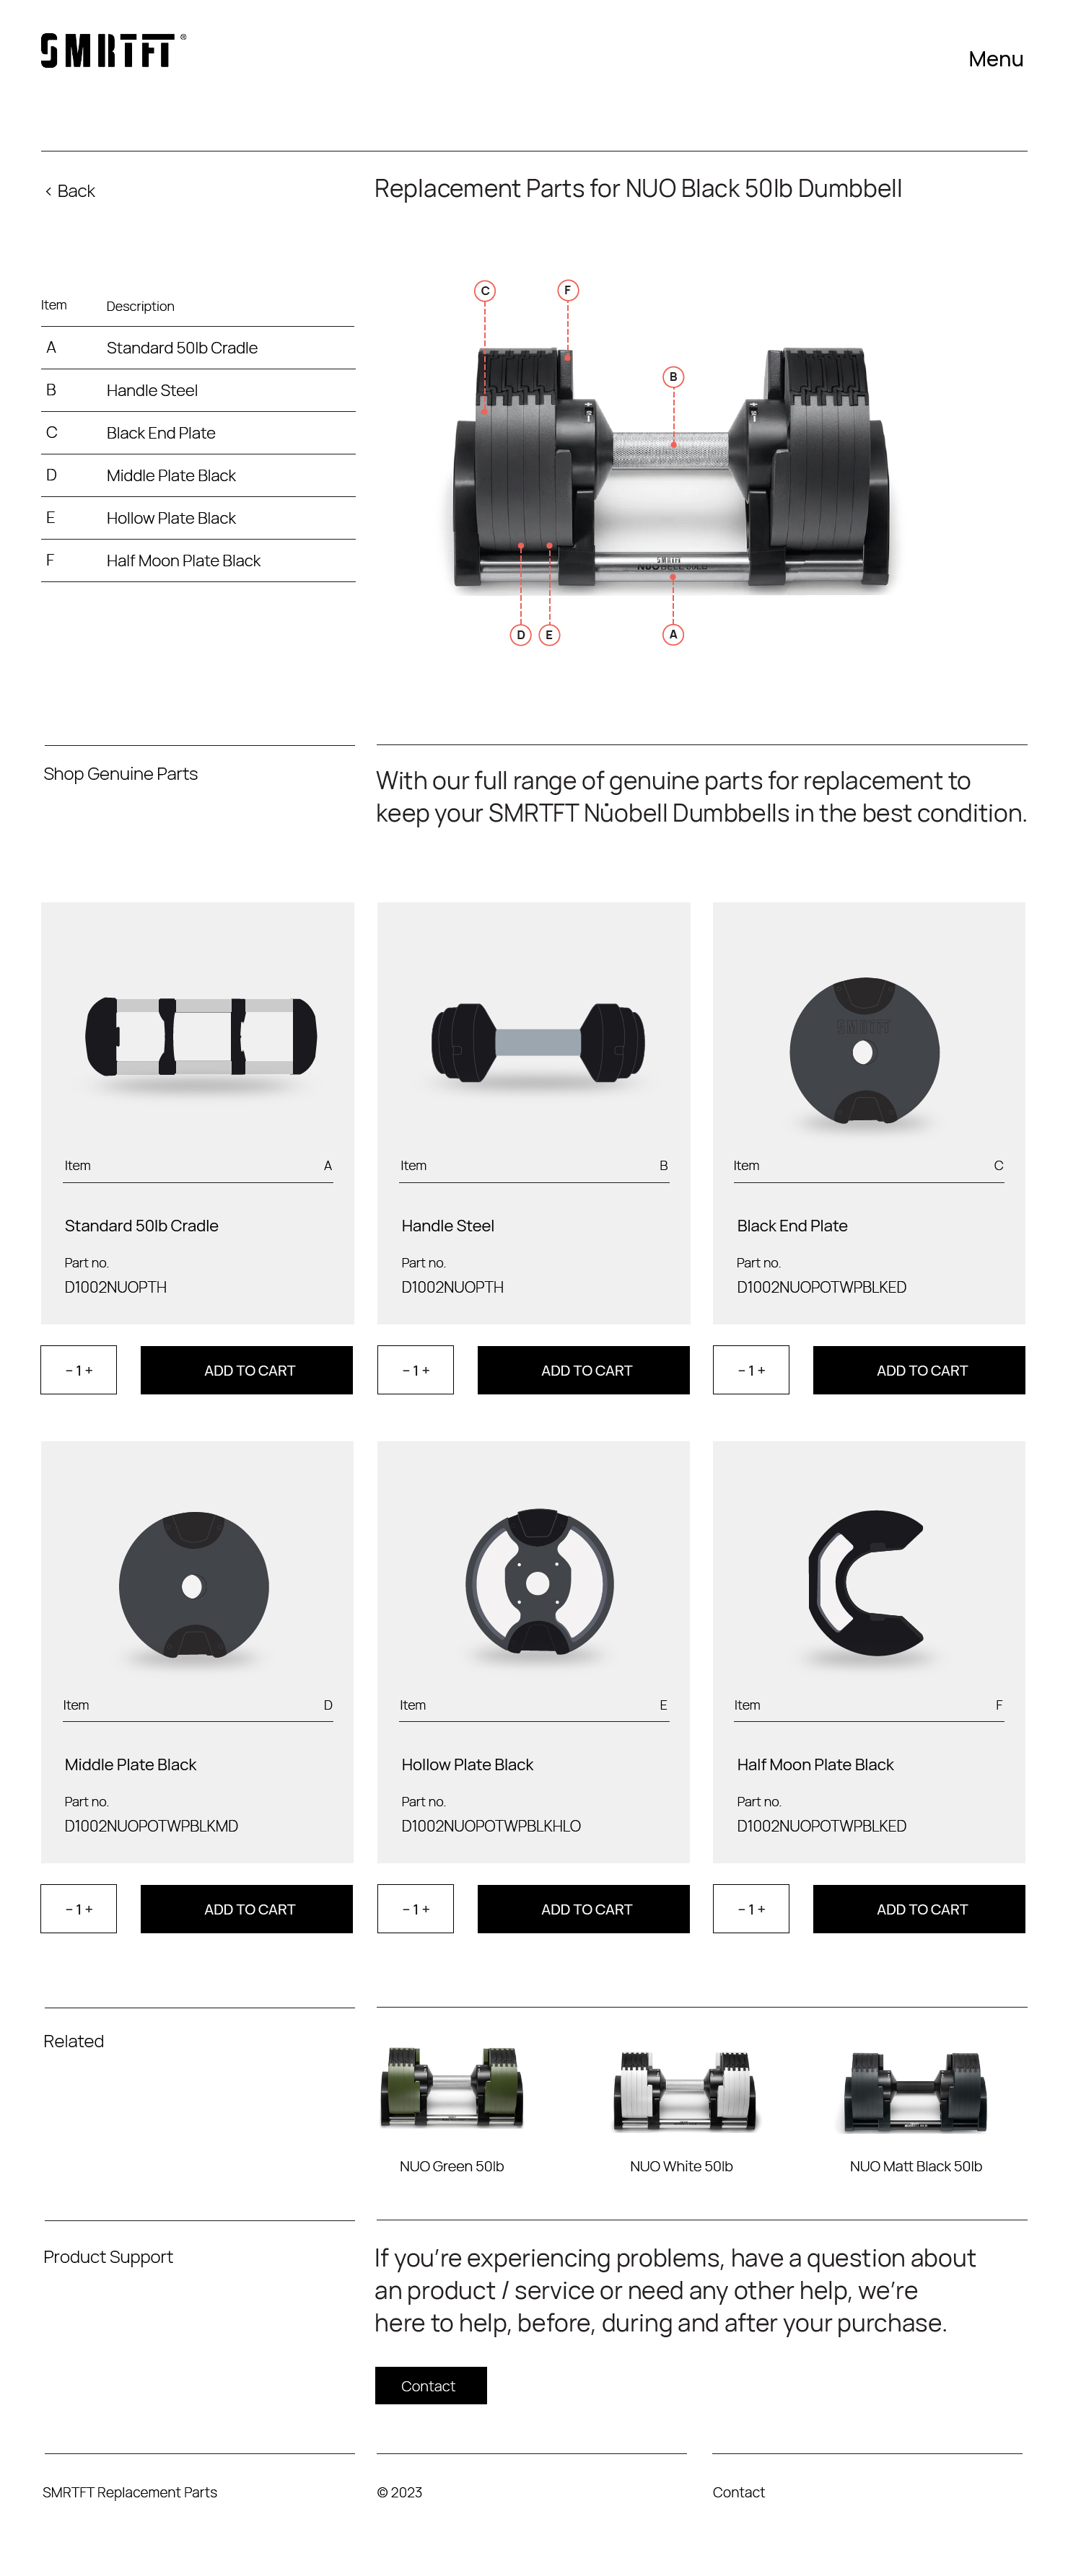Select marker B on the handle

click(673, 377)
